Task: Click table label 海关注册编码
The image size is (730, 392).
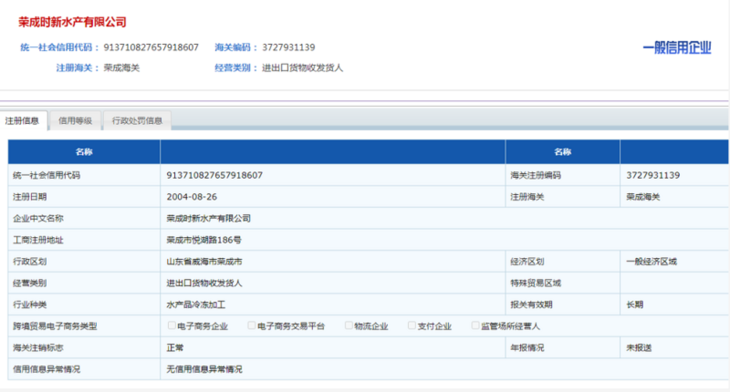Action: [x=535, y=176]
